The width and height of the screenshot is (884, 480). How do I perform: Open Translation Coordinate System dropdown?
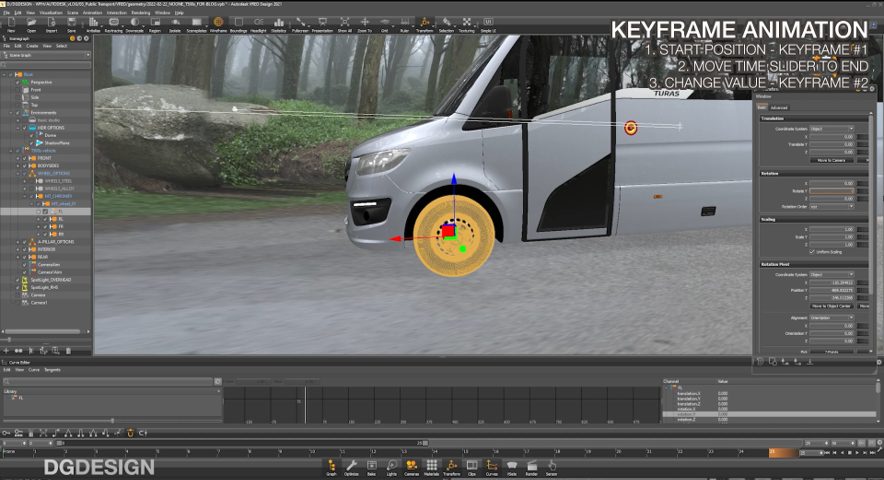pyautogui.click(x=832, y=129)
